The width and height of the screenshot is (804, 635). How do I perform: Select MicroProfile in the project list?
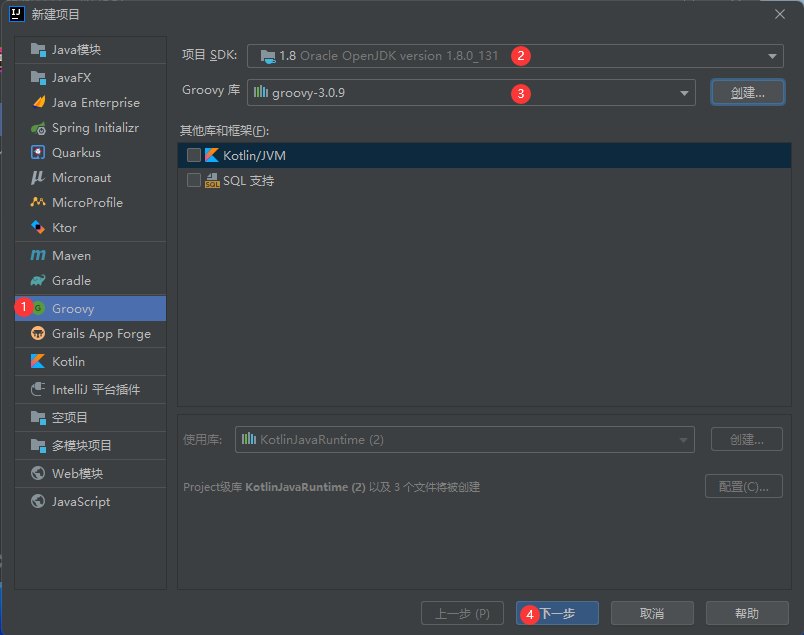(90, 203)
